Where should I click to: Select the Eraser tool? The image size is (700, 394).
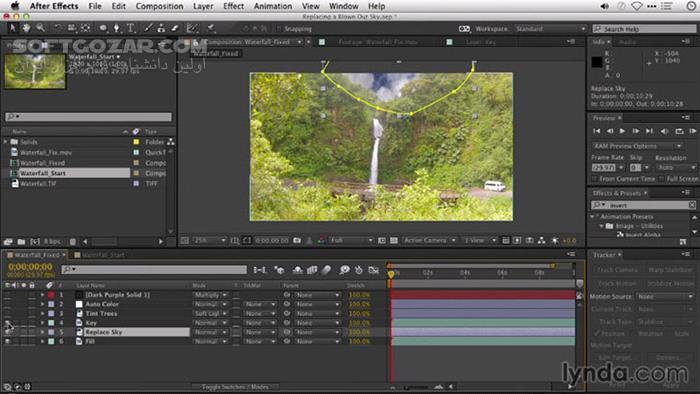point(175,28)
